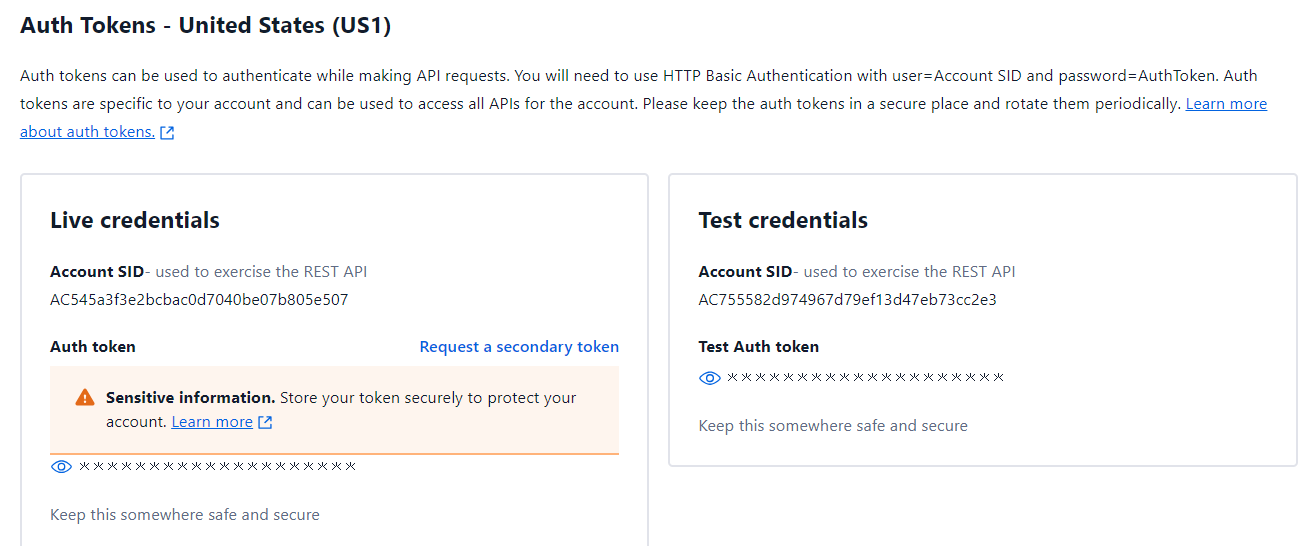Click the 'Test Auth token' label

click(x=758, y=347)
